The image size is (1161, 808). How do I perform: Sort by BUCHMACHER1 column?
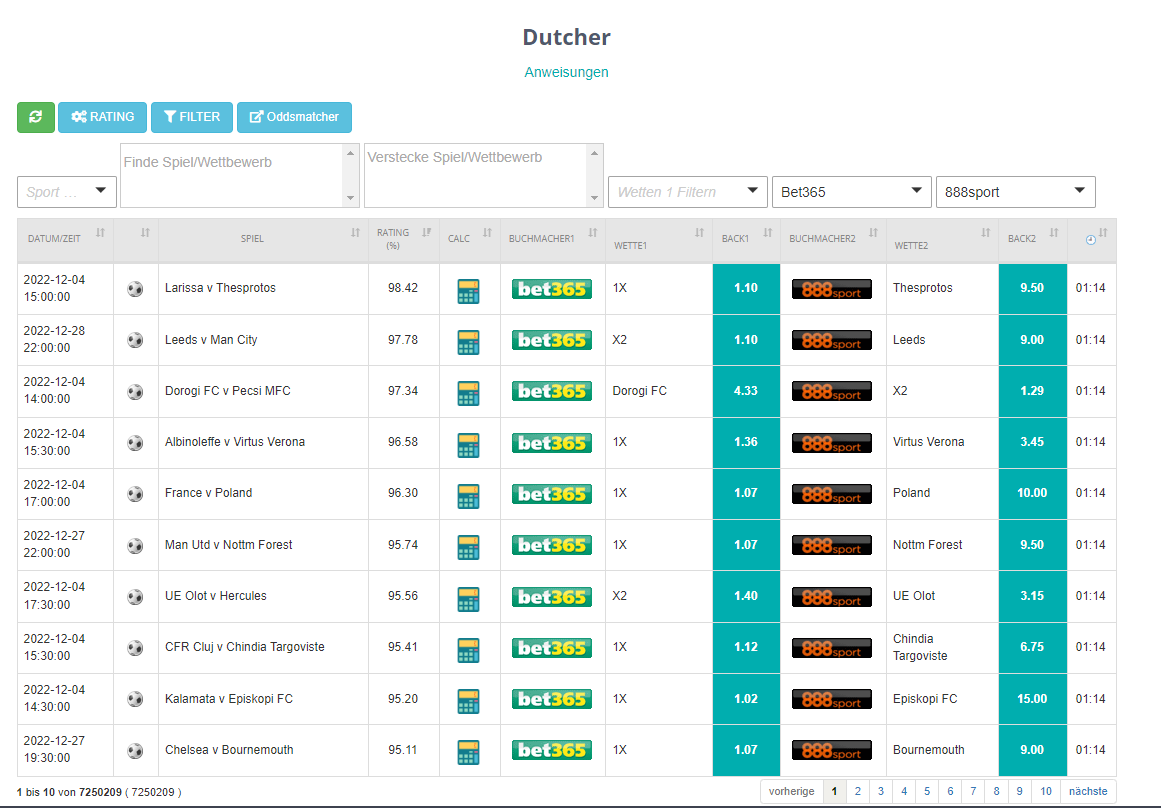pos(552,239)
